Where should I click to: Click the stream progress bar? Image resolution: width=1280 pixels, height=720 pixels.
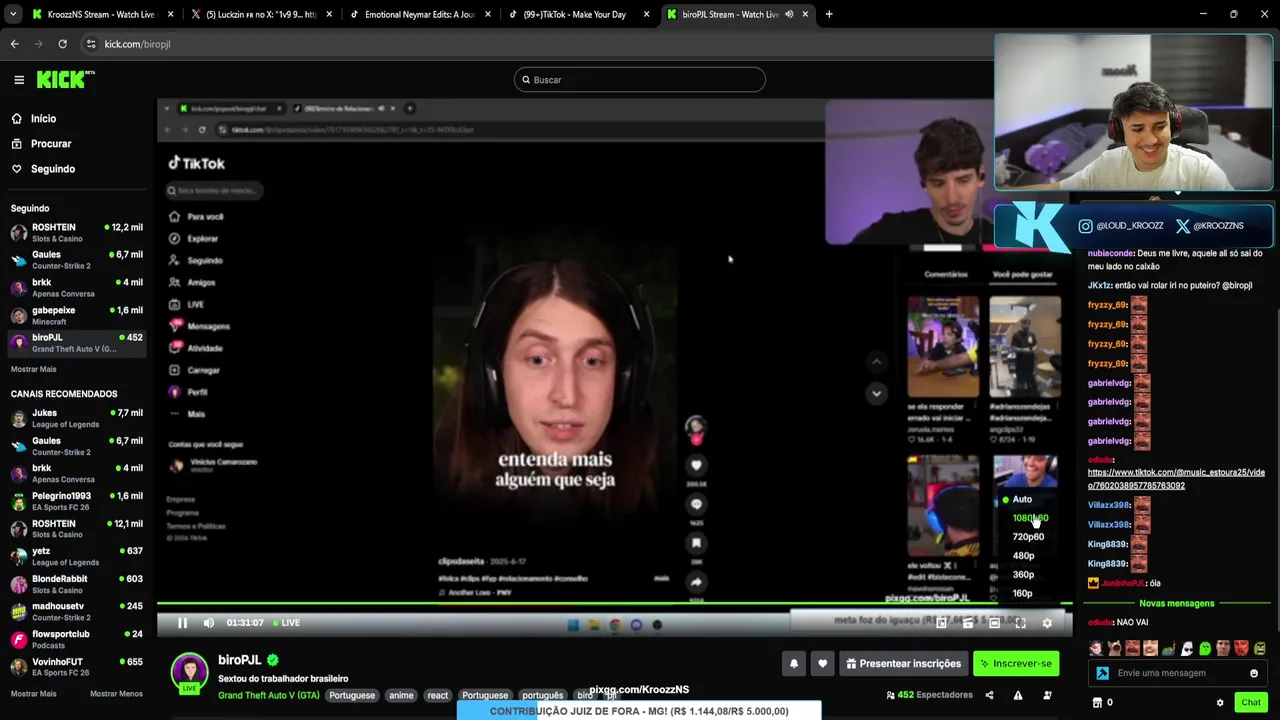click(x=614, y=603)
